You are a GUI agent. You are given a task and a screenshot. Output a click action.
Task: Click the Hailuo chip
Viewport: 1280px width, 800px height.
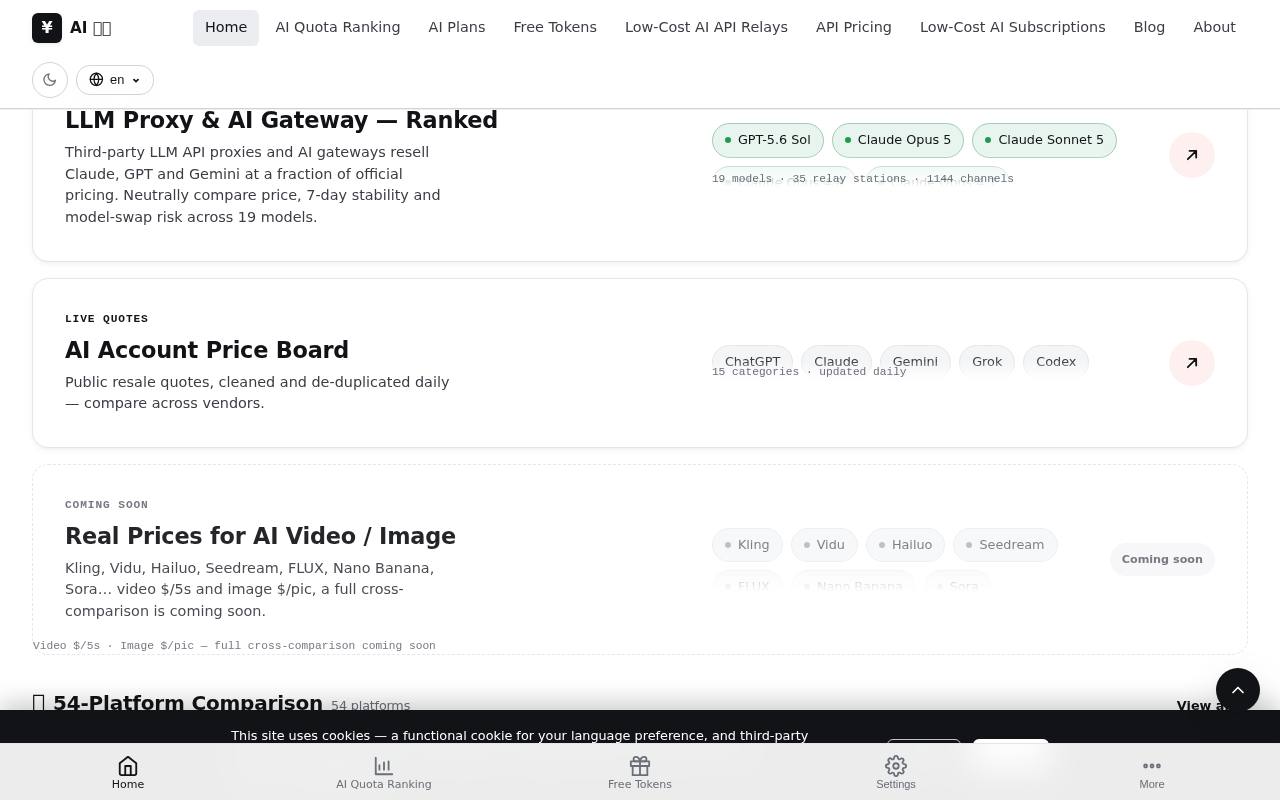point(906,545)
